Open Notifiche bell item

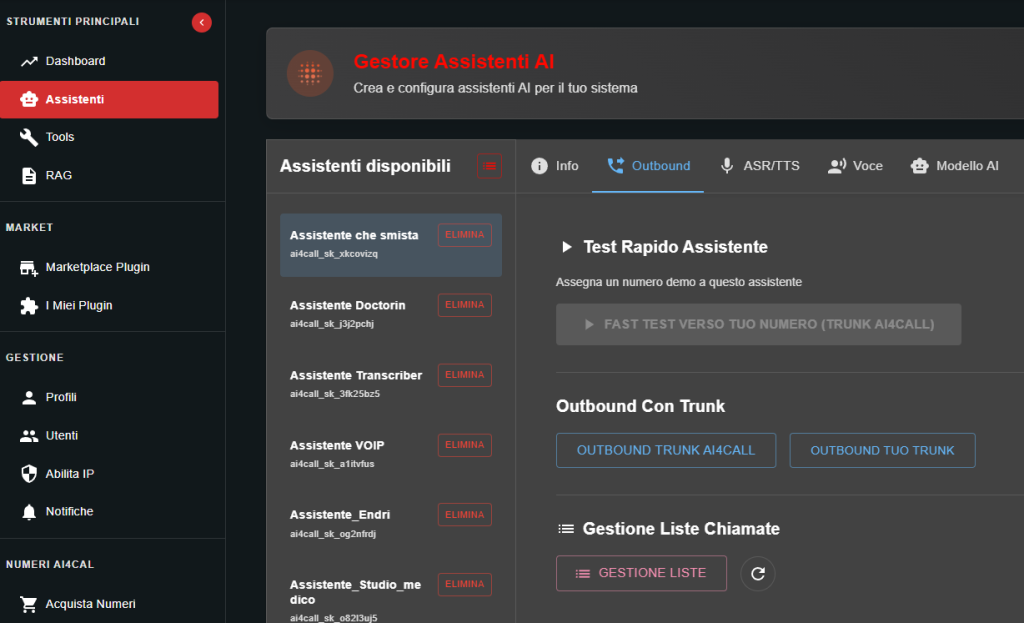[69, 511]
